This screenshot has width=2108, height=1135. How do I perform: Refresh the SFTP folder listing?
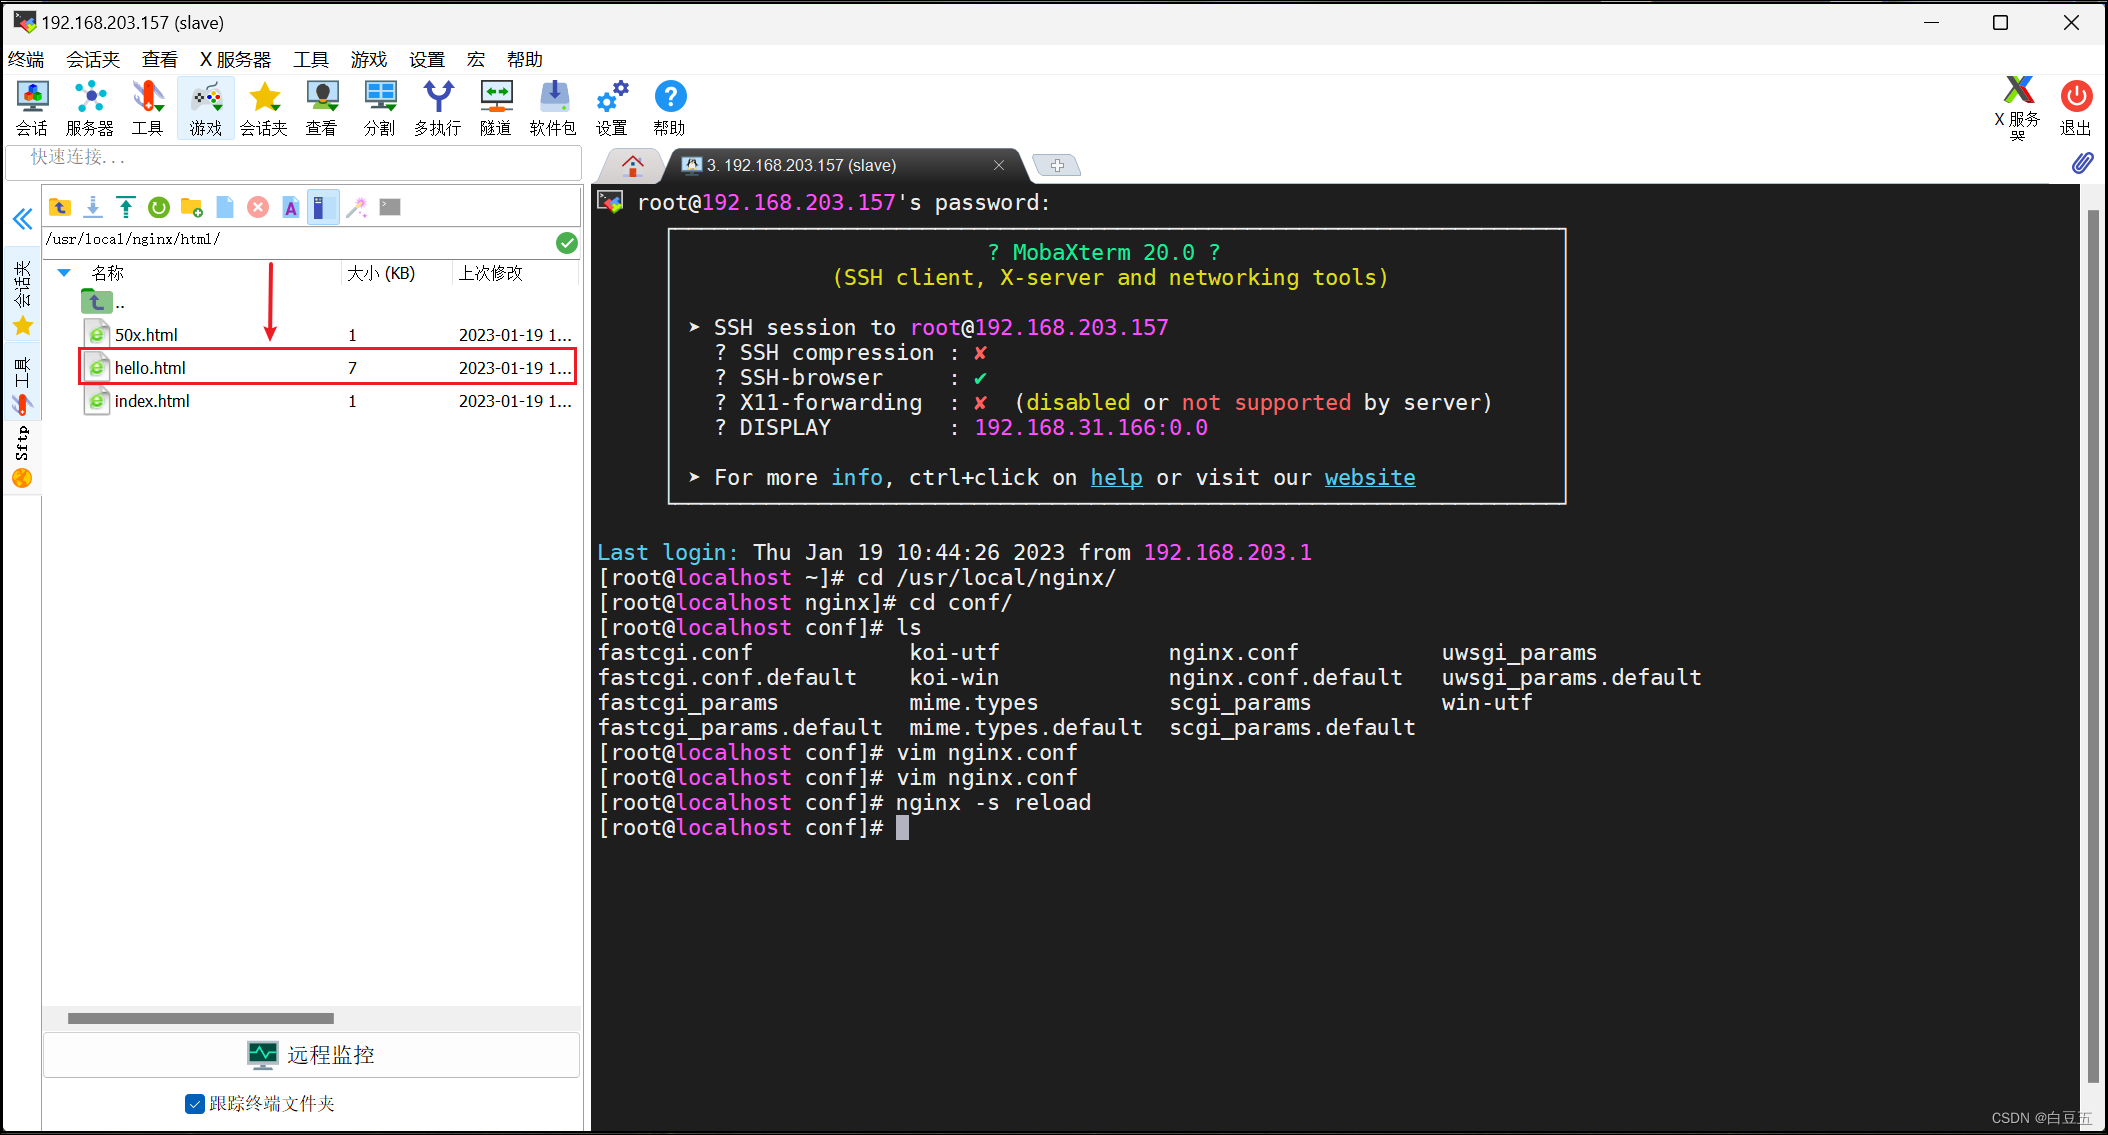(x=159, y=207)
